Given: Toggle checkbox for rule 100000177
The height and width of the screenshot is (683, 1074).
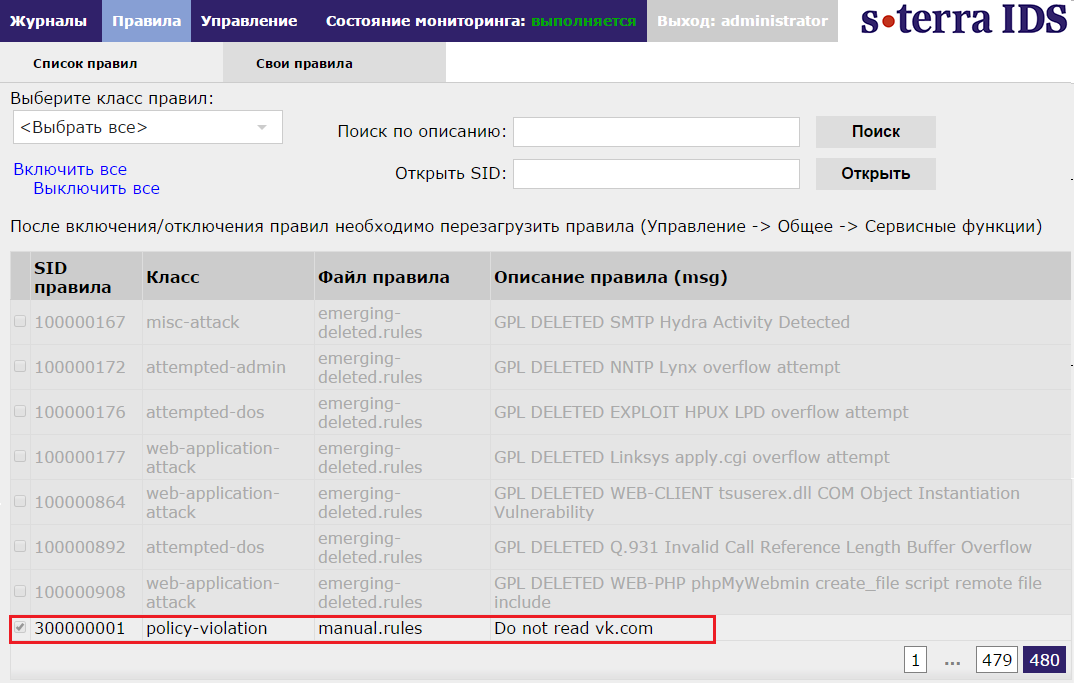Looking at the screenshot, I should point(21,456).
